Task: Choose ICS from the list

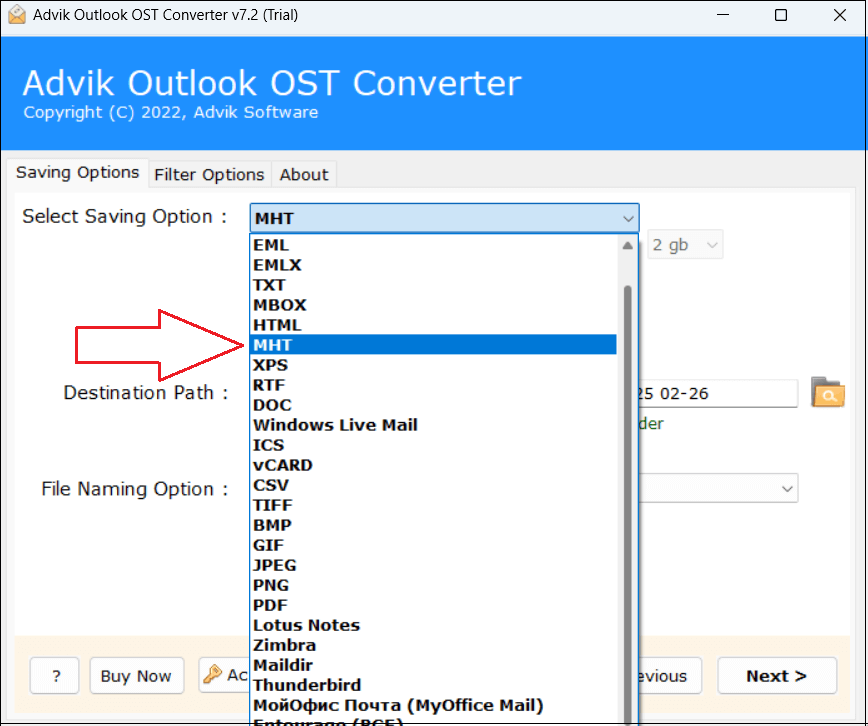Action: [x=433, y=445]
